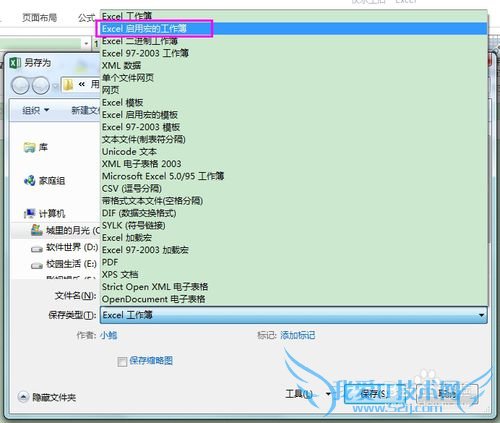The height and width of the screenshot is (423, 500).
Task: Pick Excel 97-2003 工作簿 format
Action: pos(294,53)
